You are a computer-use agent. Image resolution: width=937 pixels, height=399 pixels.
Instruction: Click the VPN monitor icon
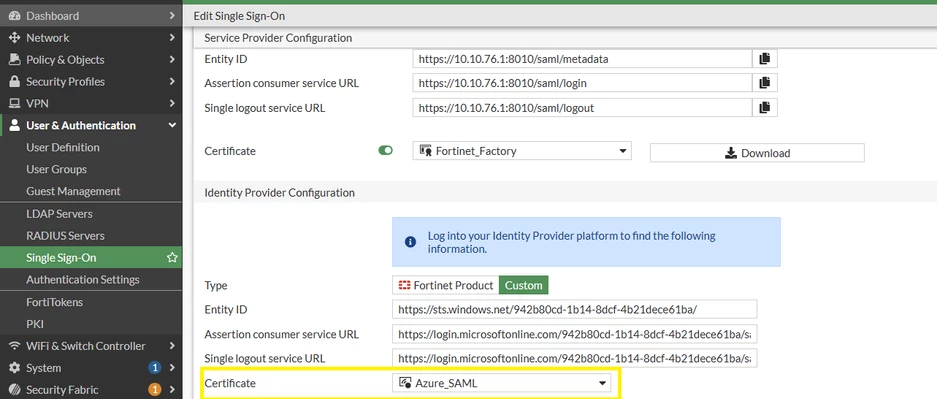14,104
